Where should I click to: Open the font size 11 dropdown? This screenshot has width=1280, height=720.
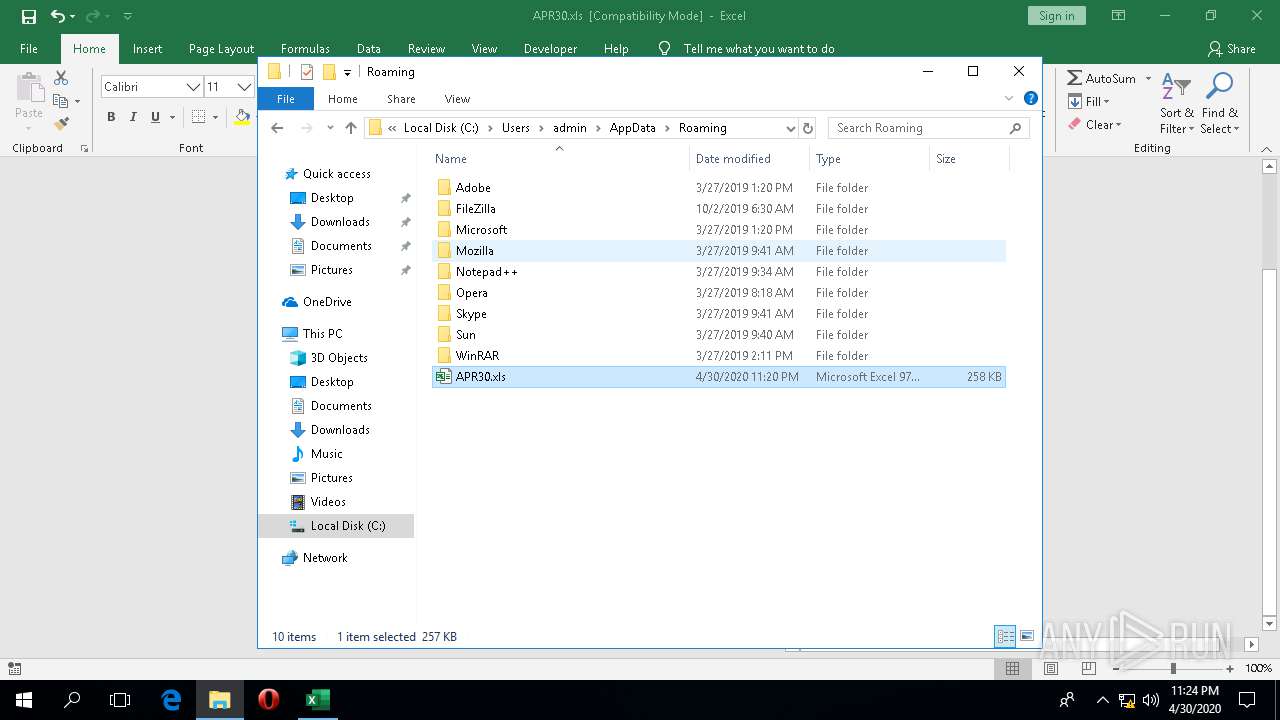point(243,87)
